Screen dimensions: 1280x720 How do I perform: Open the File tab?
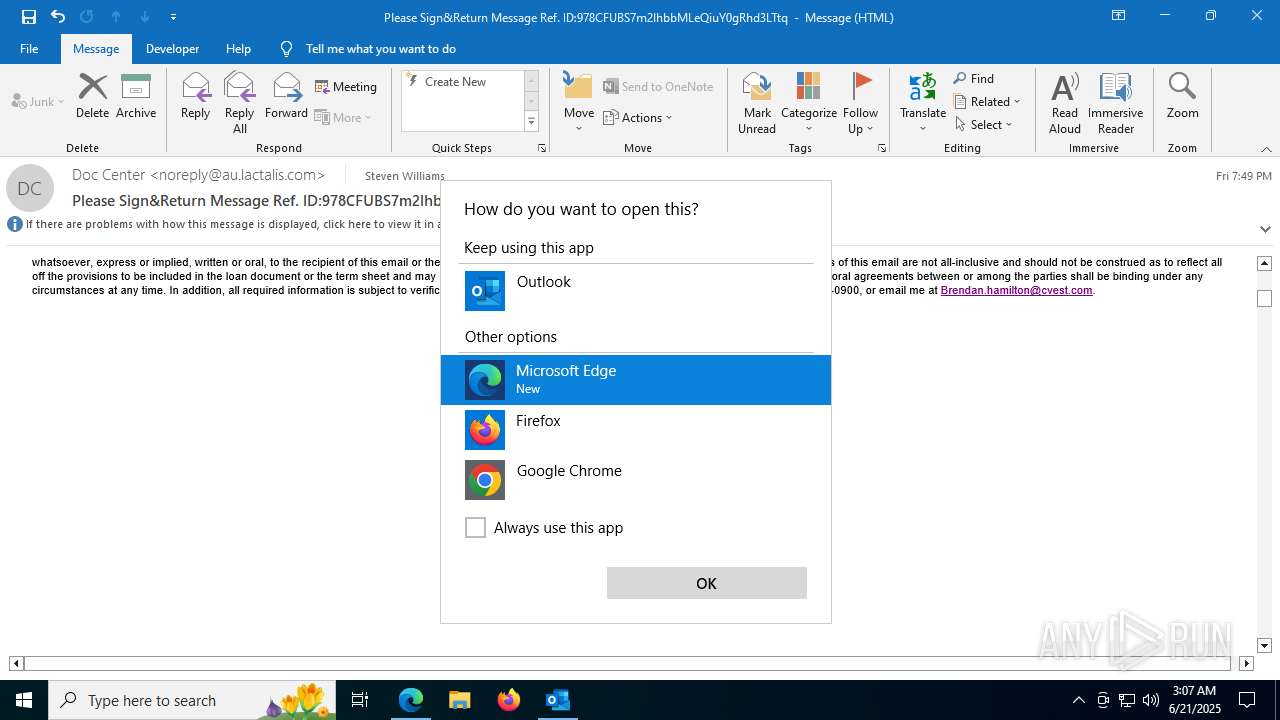coord(29,49)
